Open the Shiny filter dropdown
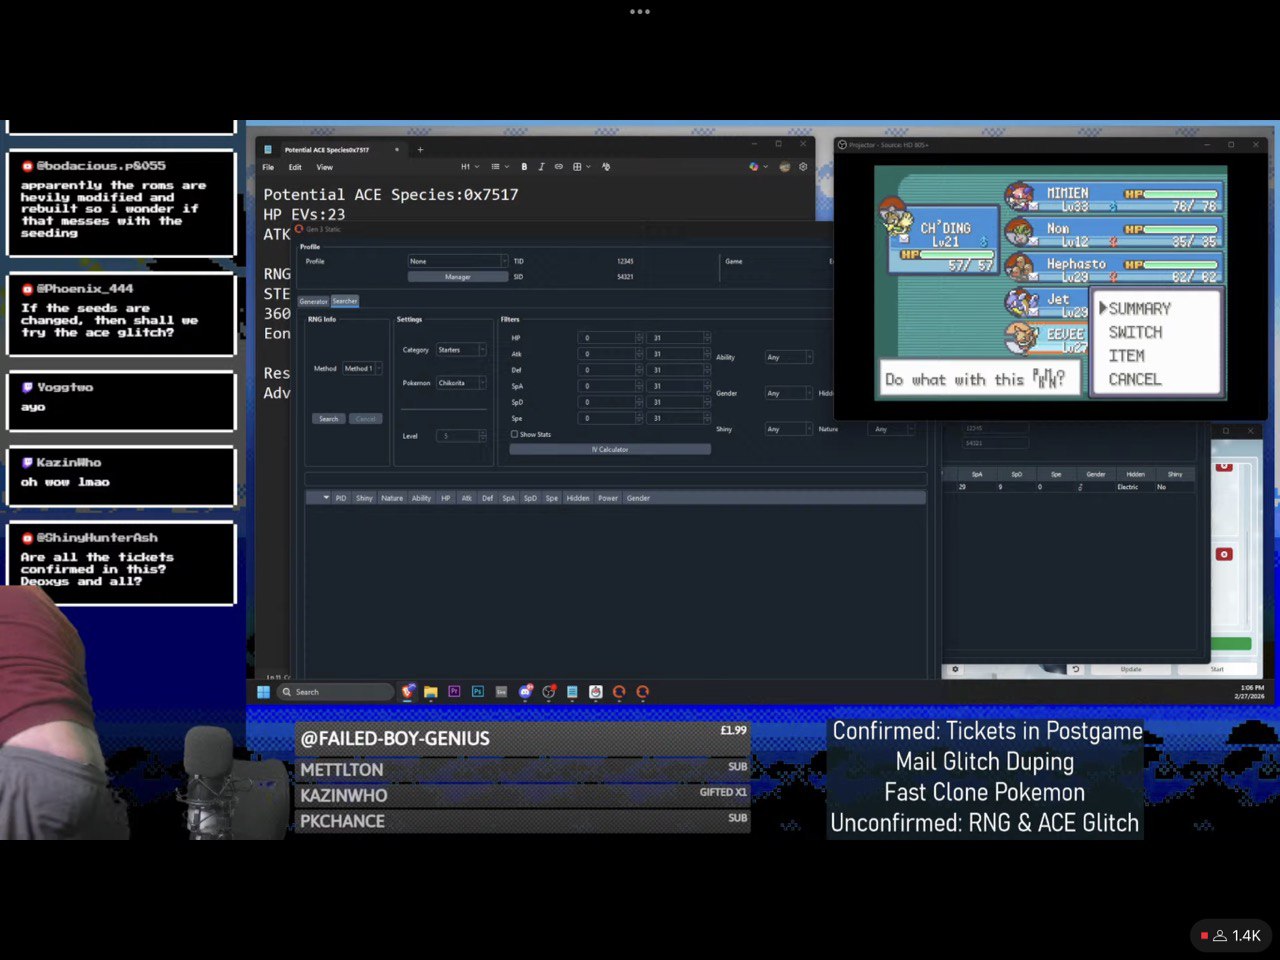Screen dimensions: 1280x960 [x=789, y=429]
